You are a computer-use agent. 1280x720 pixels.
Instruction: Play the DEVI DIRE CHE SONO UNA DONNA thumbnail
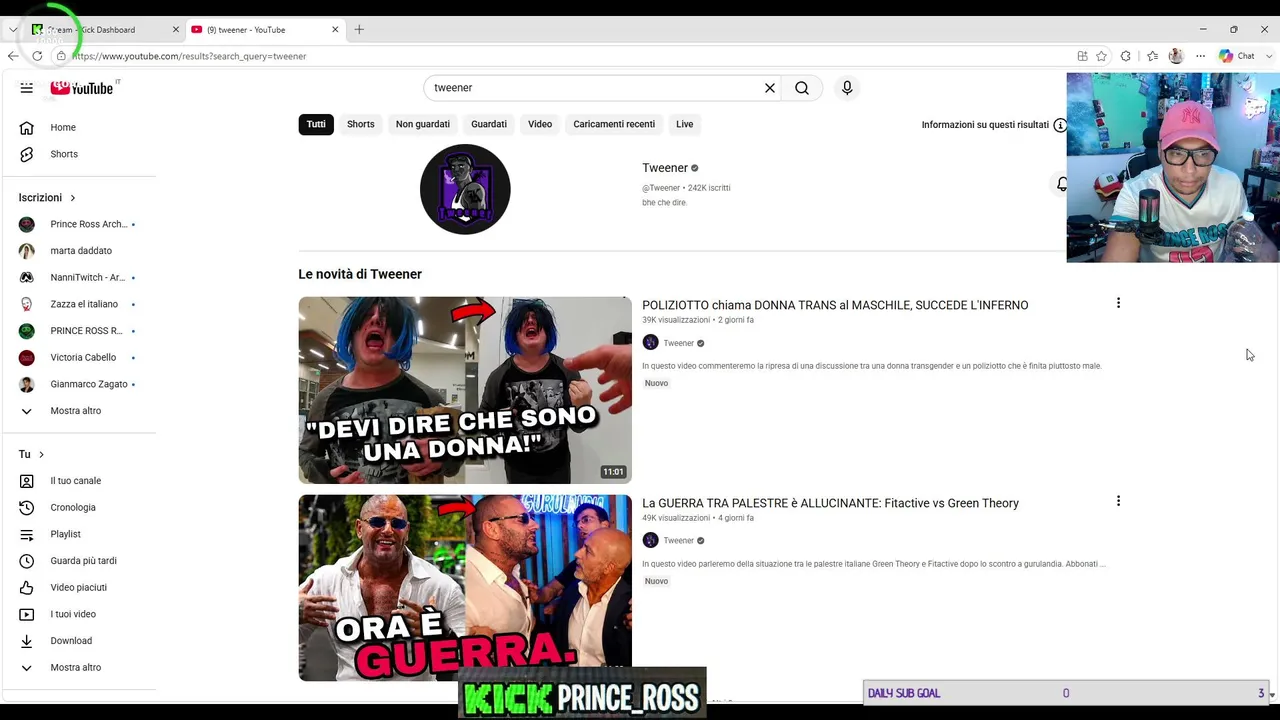(x=465, y=390)
